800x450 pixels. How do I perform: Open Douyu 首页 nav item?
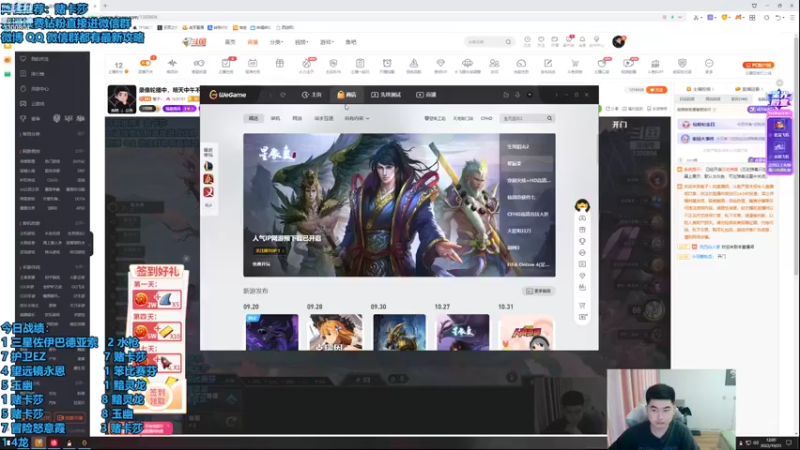[230, 42]
